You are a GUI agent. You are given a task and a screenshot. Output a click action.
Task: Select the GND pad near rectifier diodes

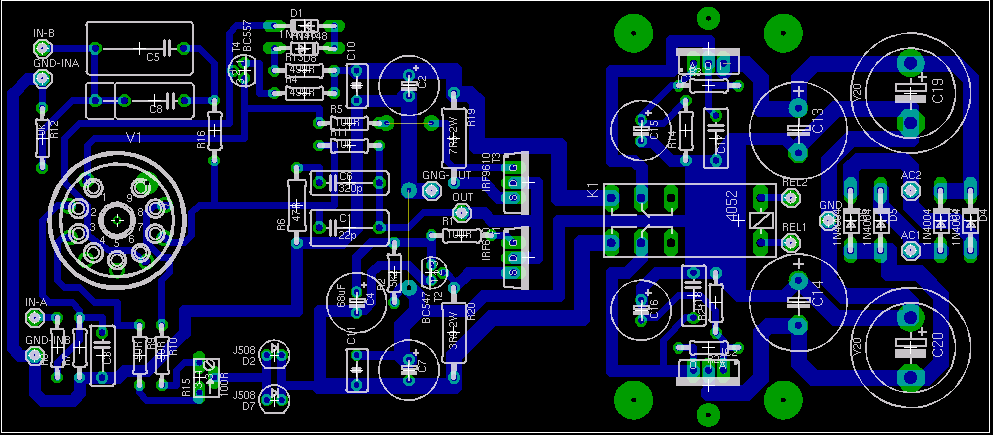[828, 220]
